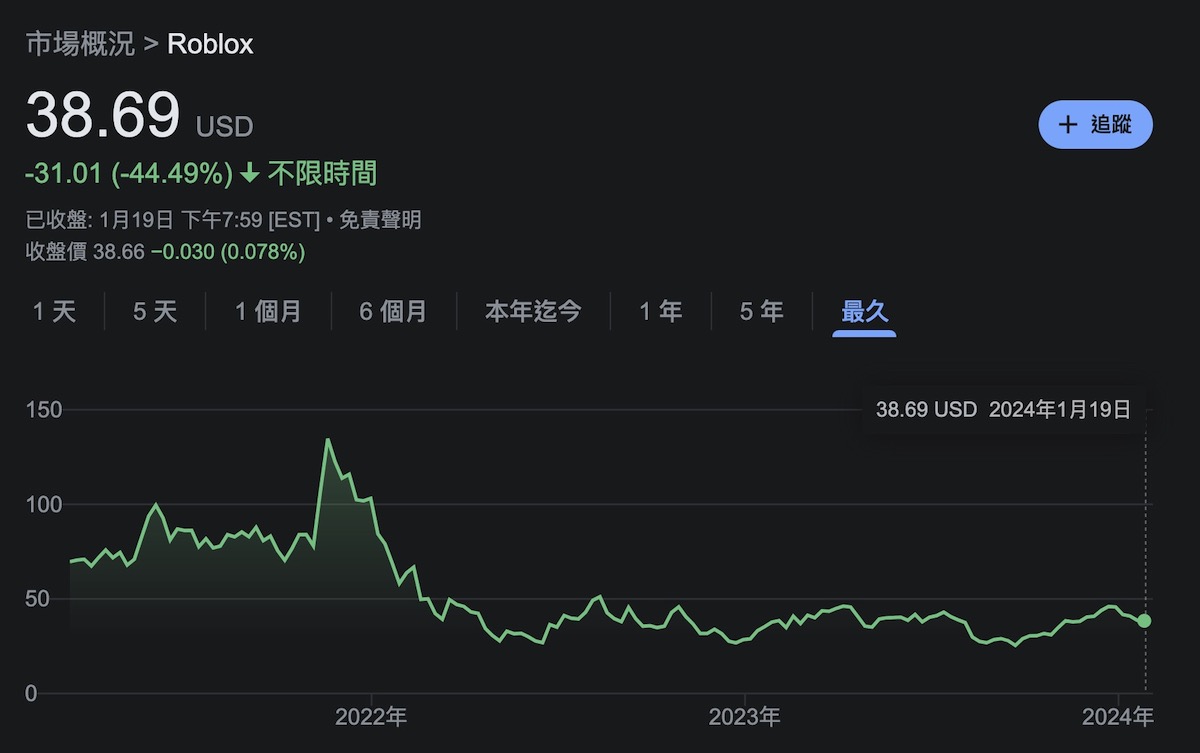Image resolution: width=1200 pixels, height=753 pixels.
Task: Click the USD currency label beside the price
Action: (x=225, y=127)
